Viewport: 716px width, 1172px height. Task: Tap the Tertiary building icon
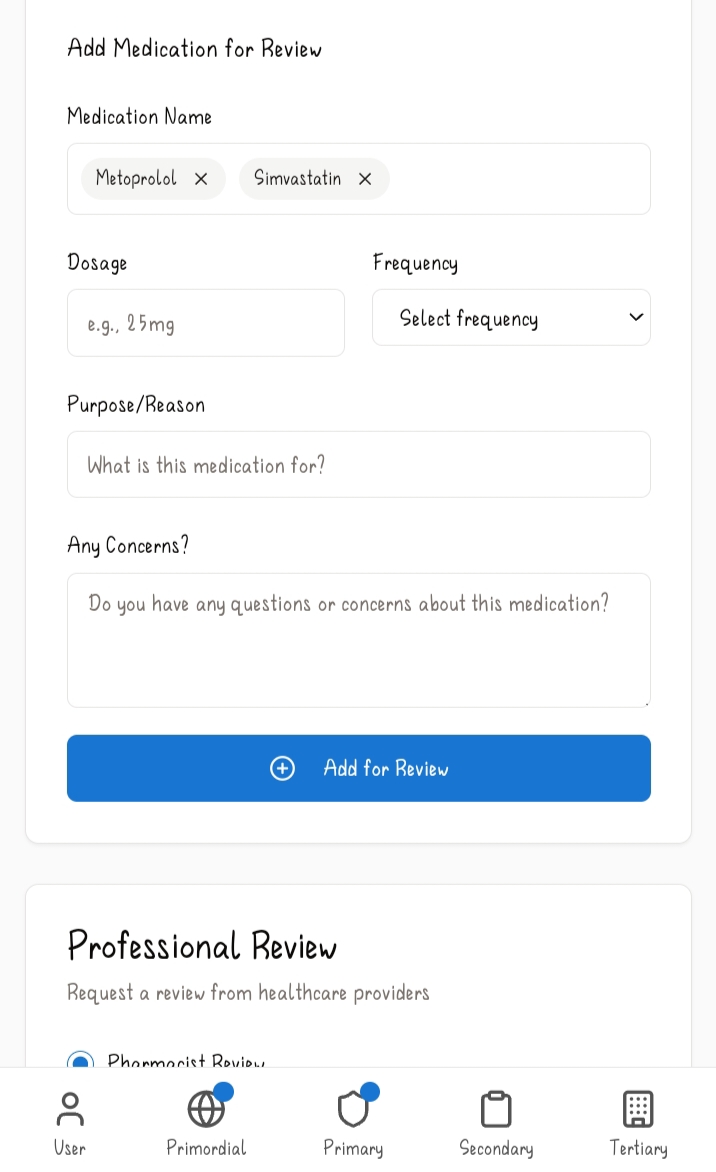pos(638,1109)
